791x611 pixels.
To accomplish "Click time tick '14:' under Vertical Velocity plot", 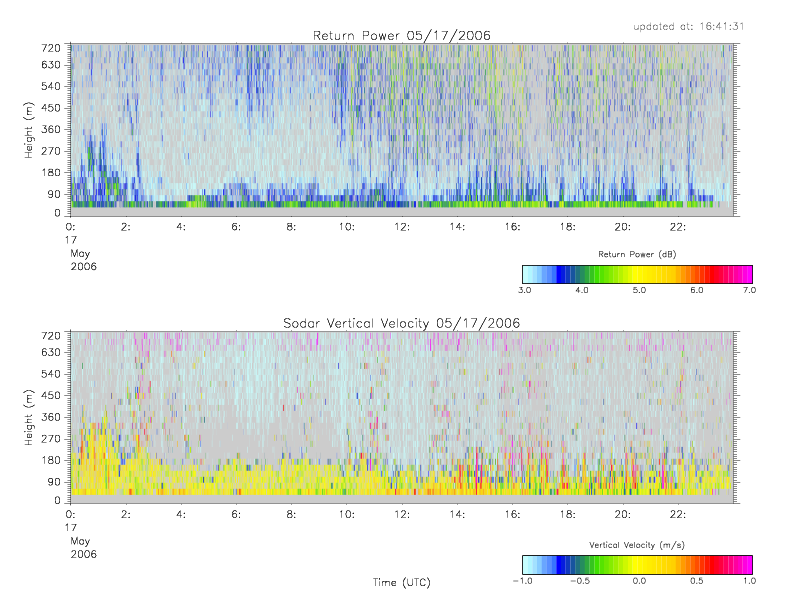I will [457, 515].
